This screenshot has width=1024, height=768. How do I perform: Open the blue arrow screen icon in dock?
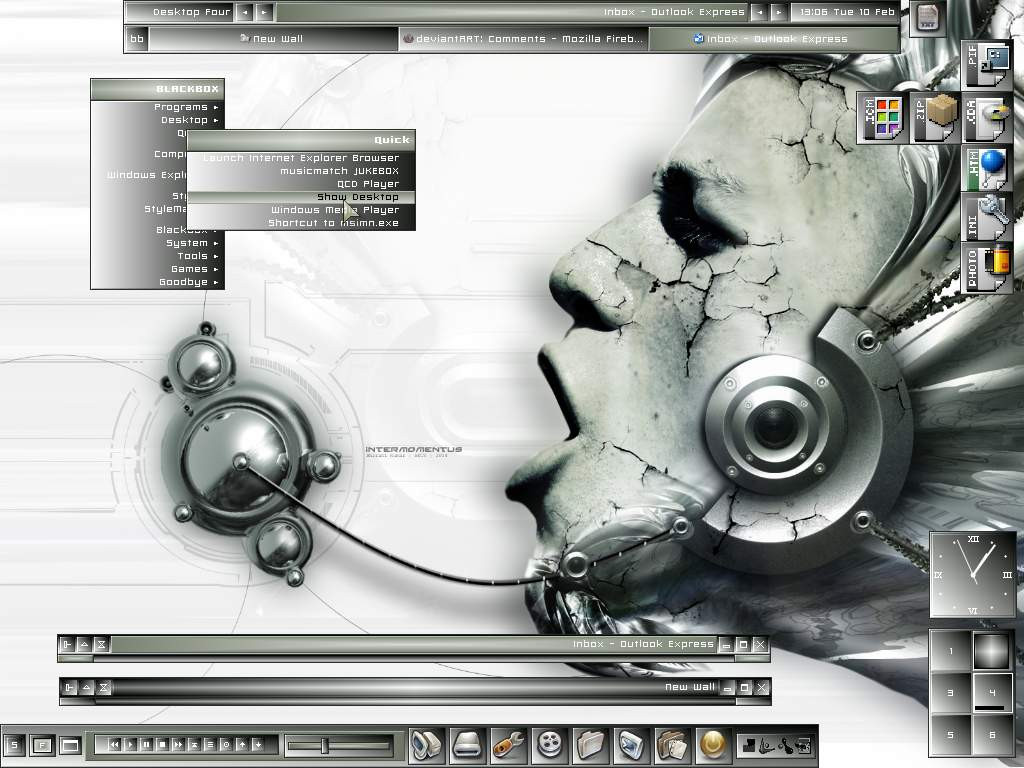[631, 744]
